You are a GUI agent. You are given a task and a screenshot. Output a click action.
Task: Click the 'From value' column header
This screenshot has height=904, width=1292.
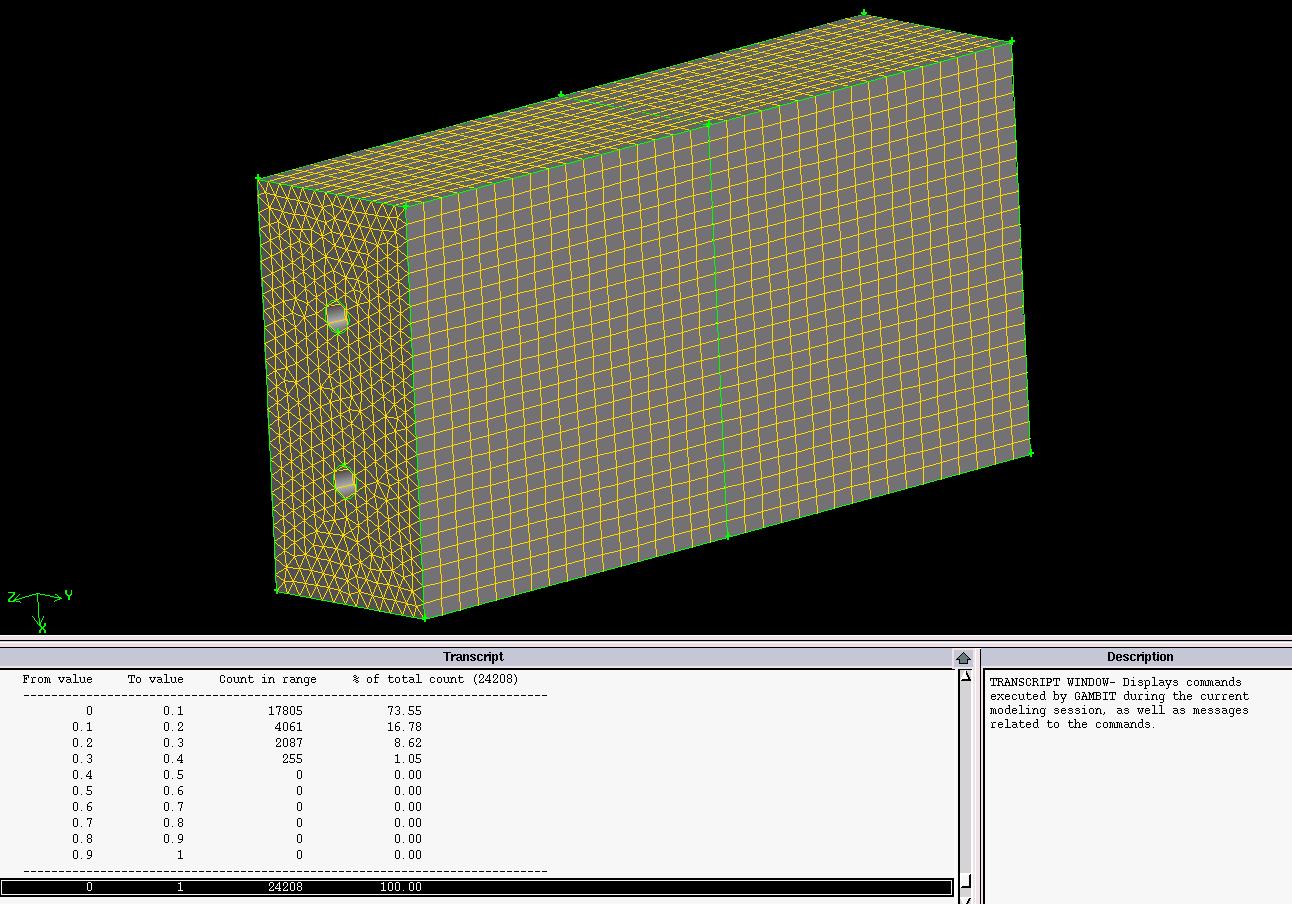click(57, 679)
